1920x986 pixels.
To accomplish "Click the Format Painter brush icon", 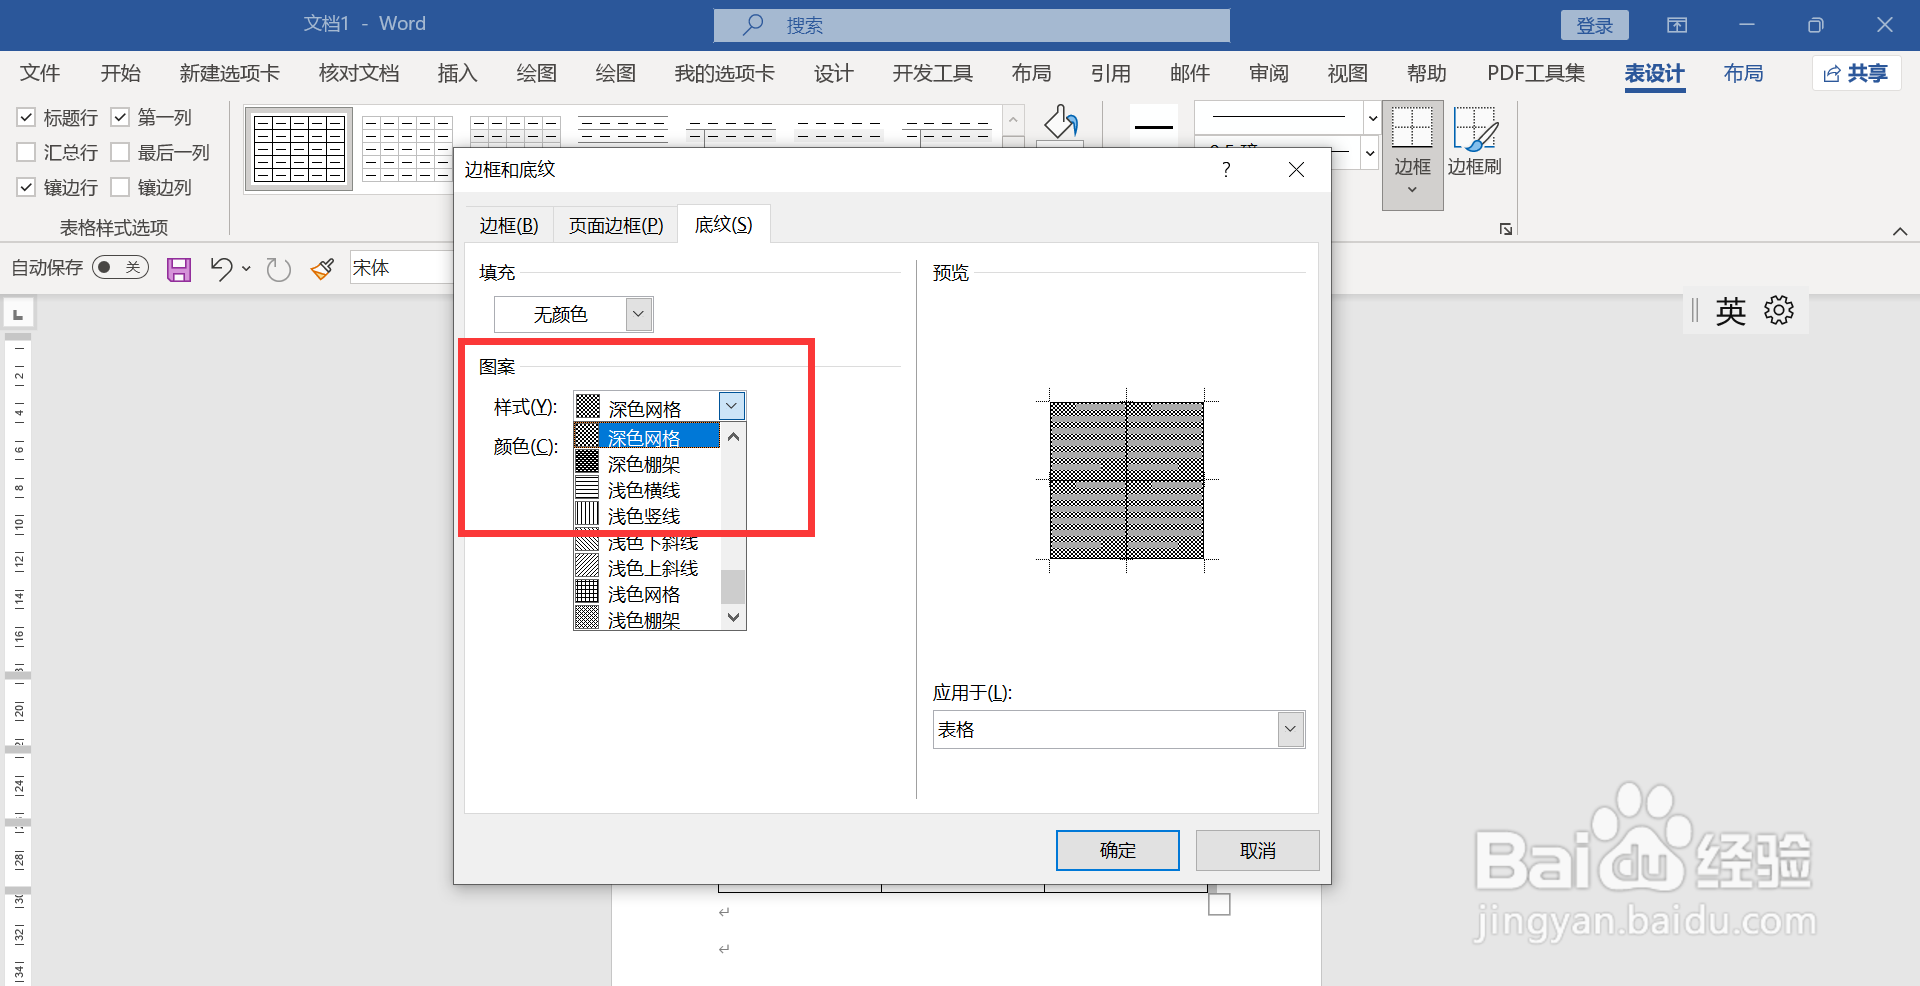I will coord(322,268).
